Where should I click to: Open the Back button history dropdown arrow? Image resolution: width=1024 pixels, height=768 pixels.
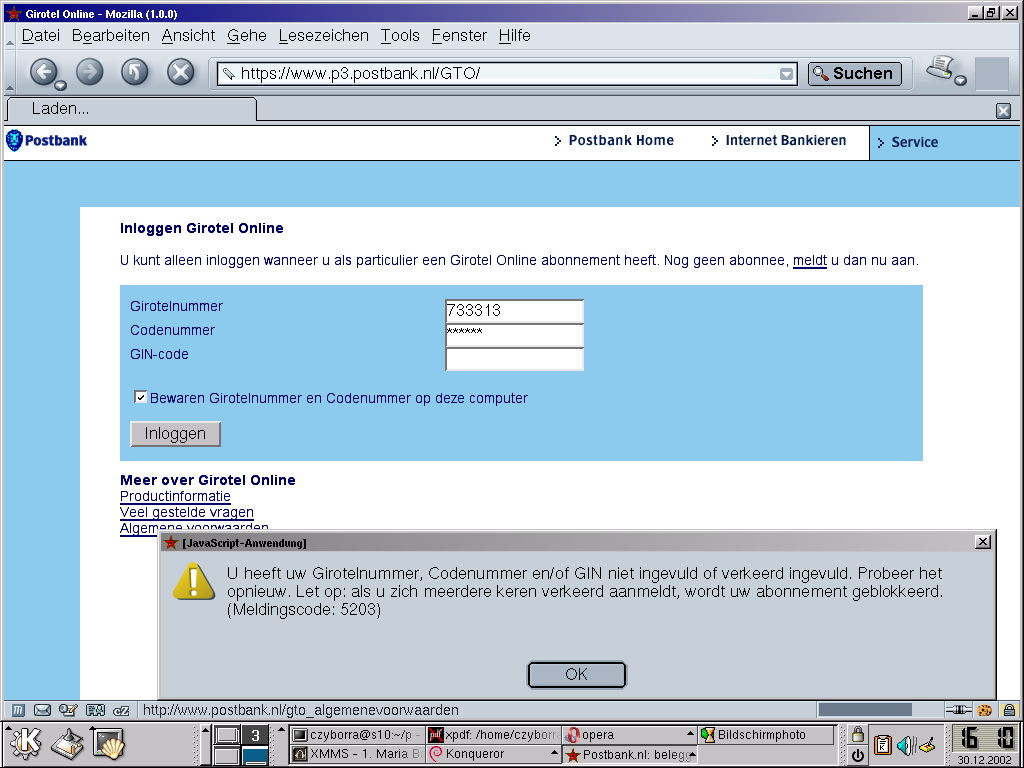(60, 86)
